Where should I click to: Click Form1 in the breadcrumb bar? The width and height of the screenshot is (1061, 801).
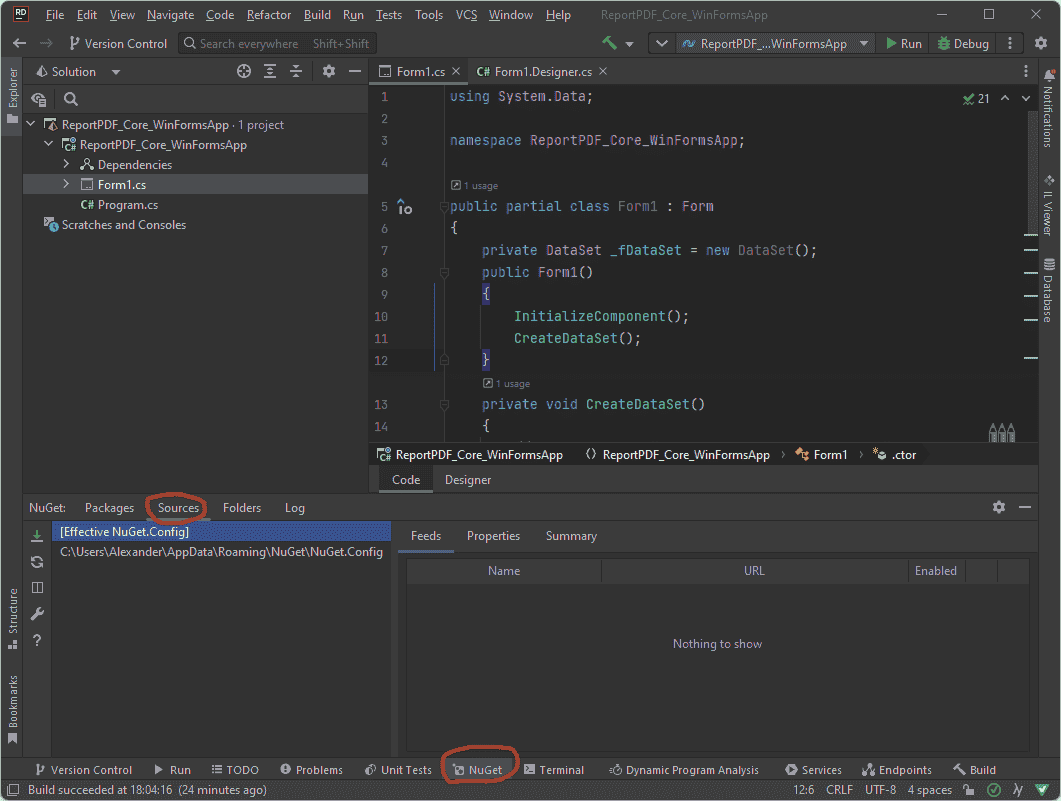click(821, 455)
